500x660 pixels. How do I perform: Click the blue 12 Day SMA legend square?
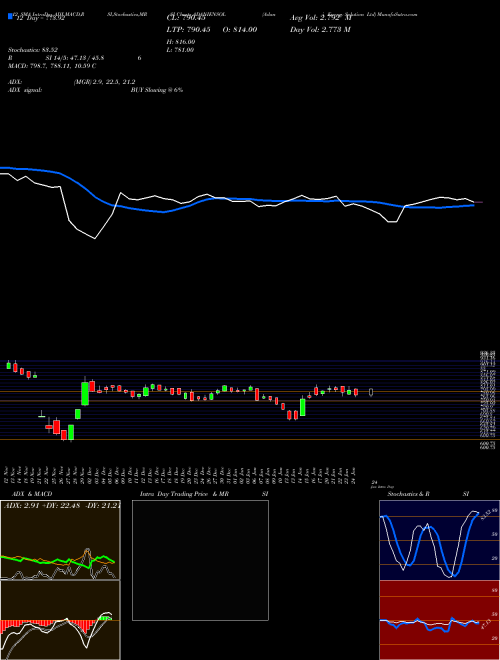pos(10,16)
